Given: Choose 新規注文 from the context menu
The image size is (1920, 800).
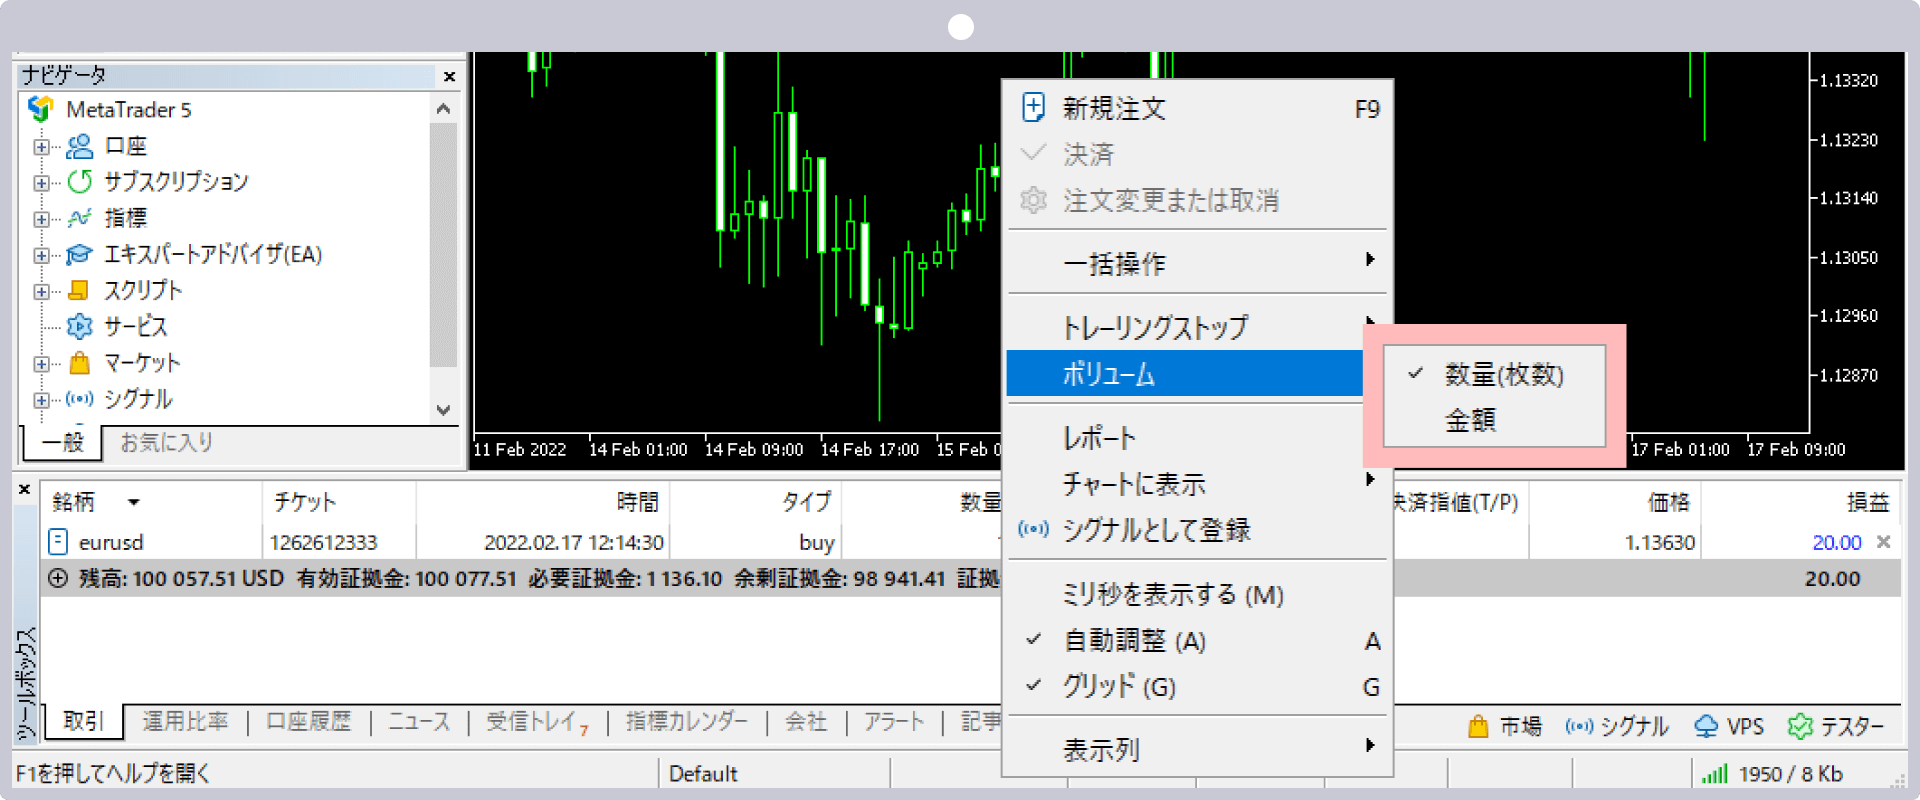Looking at the screenshot, I should [x=1197, y=108].
